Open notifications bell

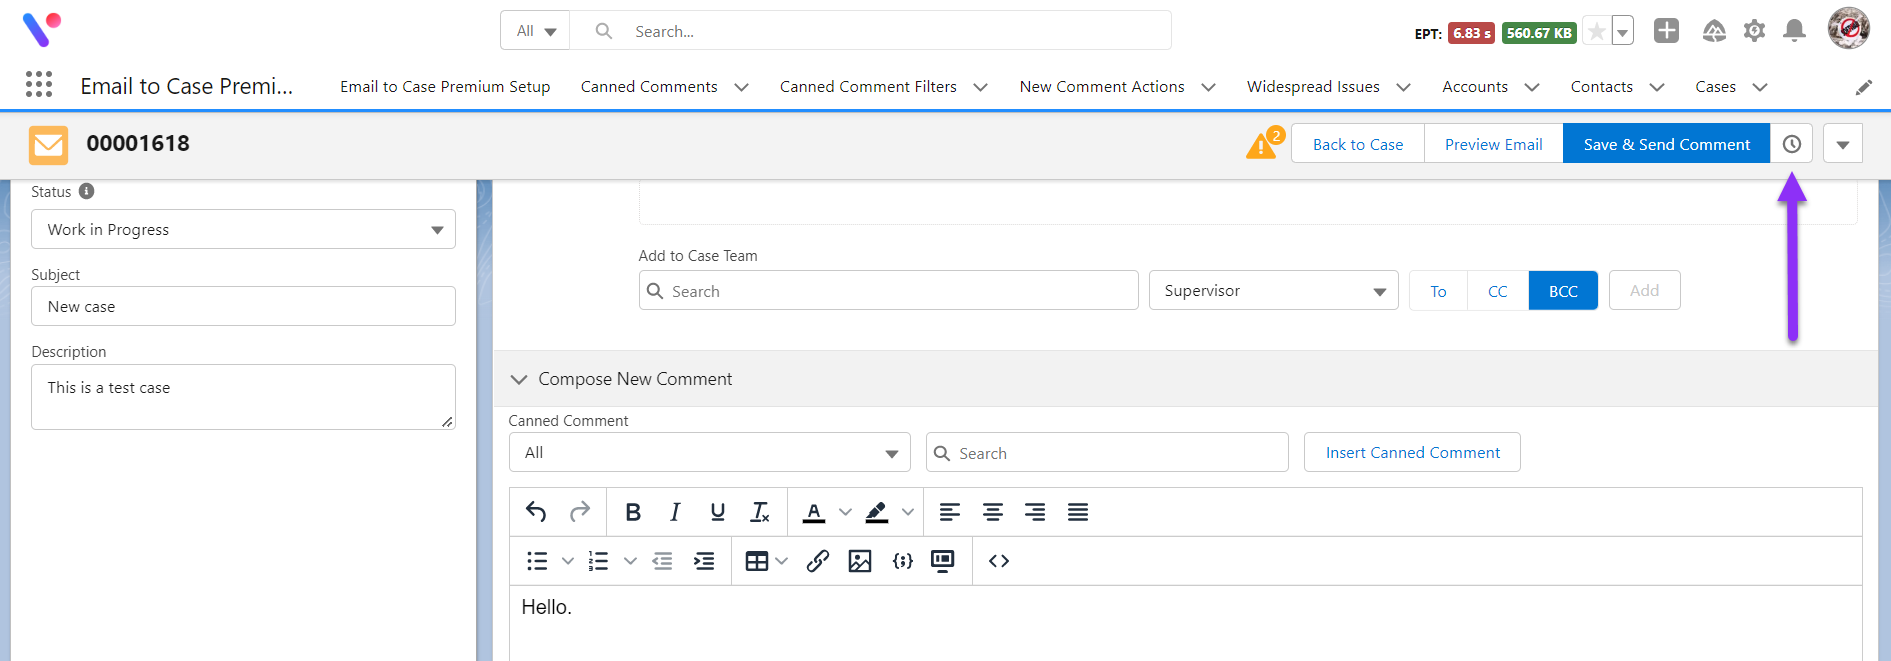[1795, 31]
